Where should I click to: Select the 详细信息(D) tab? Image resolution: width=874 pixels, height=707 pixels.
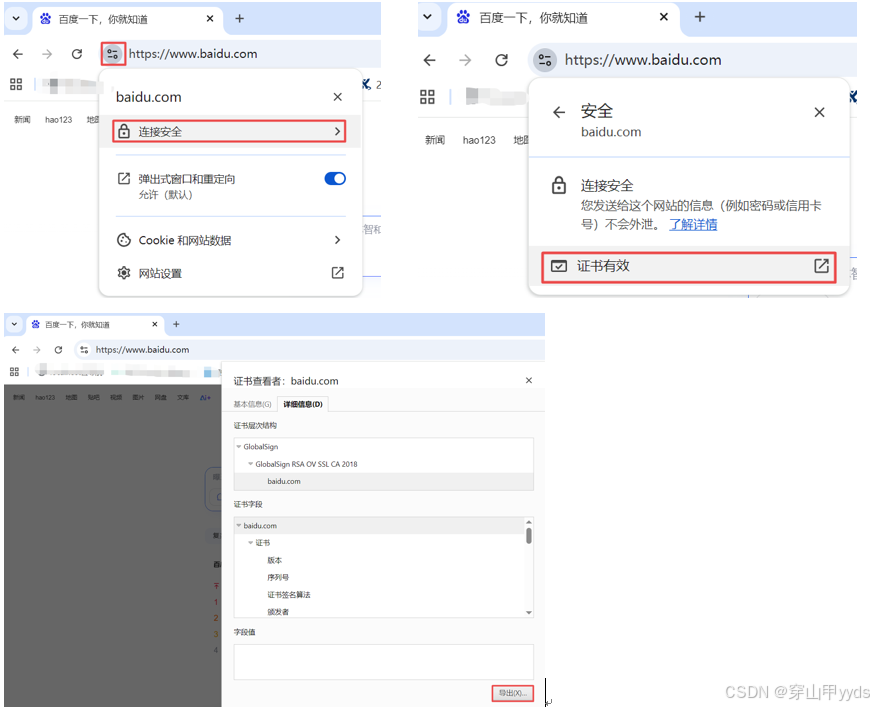coord(303,404)
